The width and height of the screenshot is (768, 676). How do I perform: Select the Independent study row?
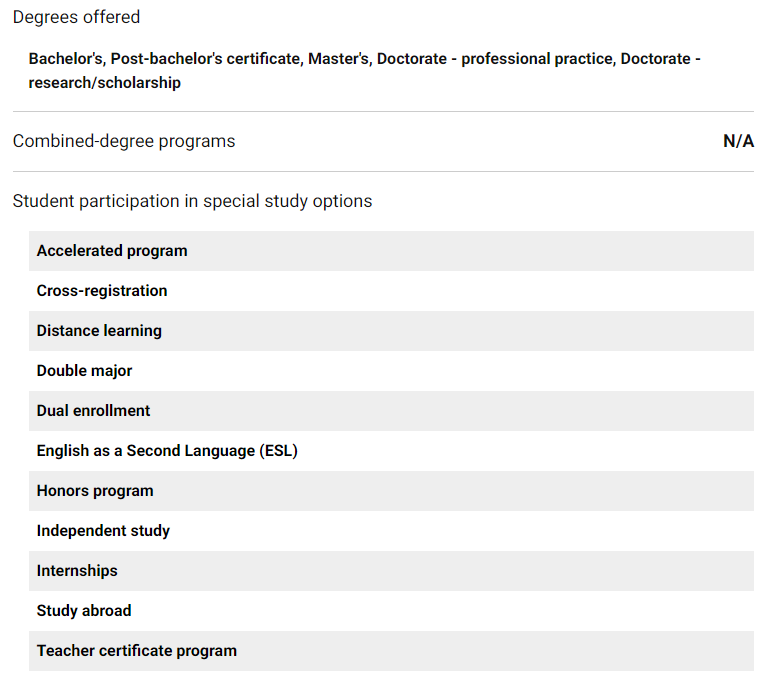click(x=103, y=531)
